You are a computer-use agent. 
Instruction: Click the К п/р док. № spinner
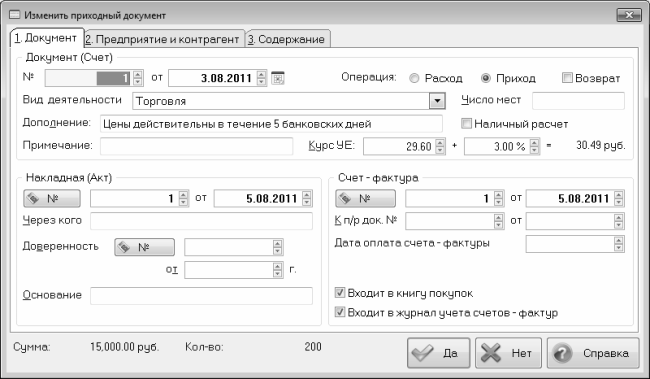[499, 221]
